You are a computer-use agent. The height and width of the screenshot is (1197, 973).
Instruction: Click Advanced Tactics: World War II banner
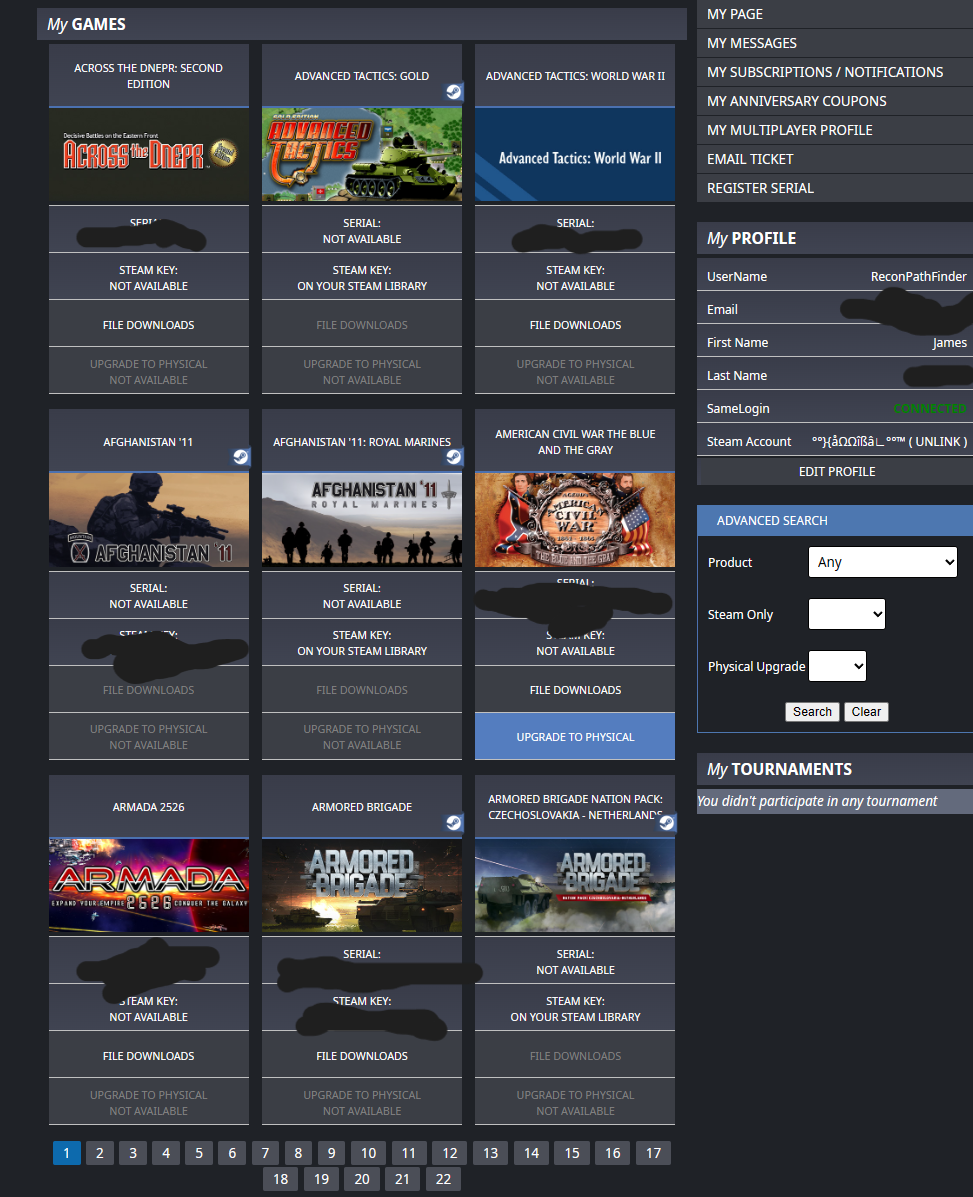(575, 155)
